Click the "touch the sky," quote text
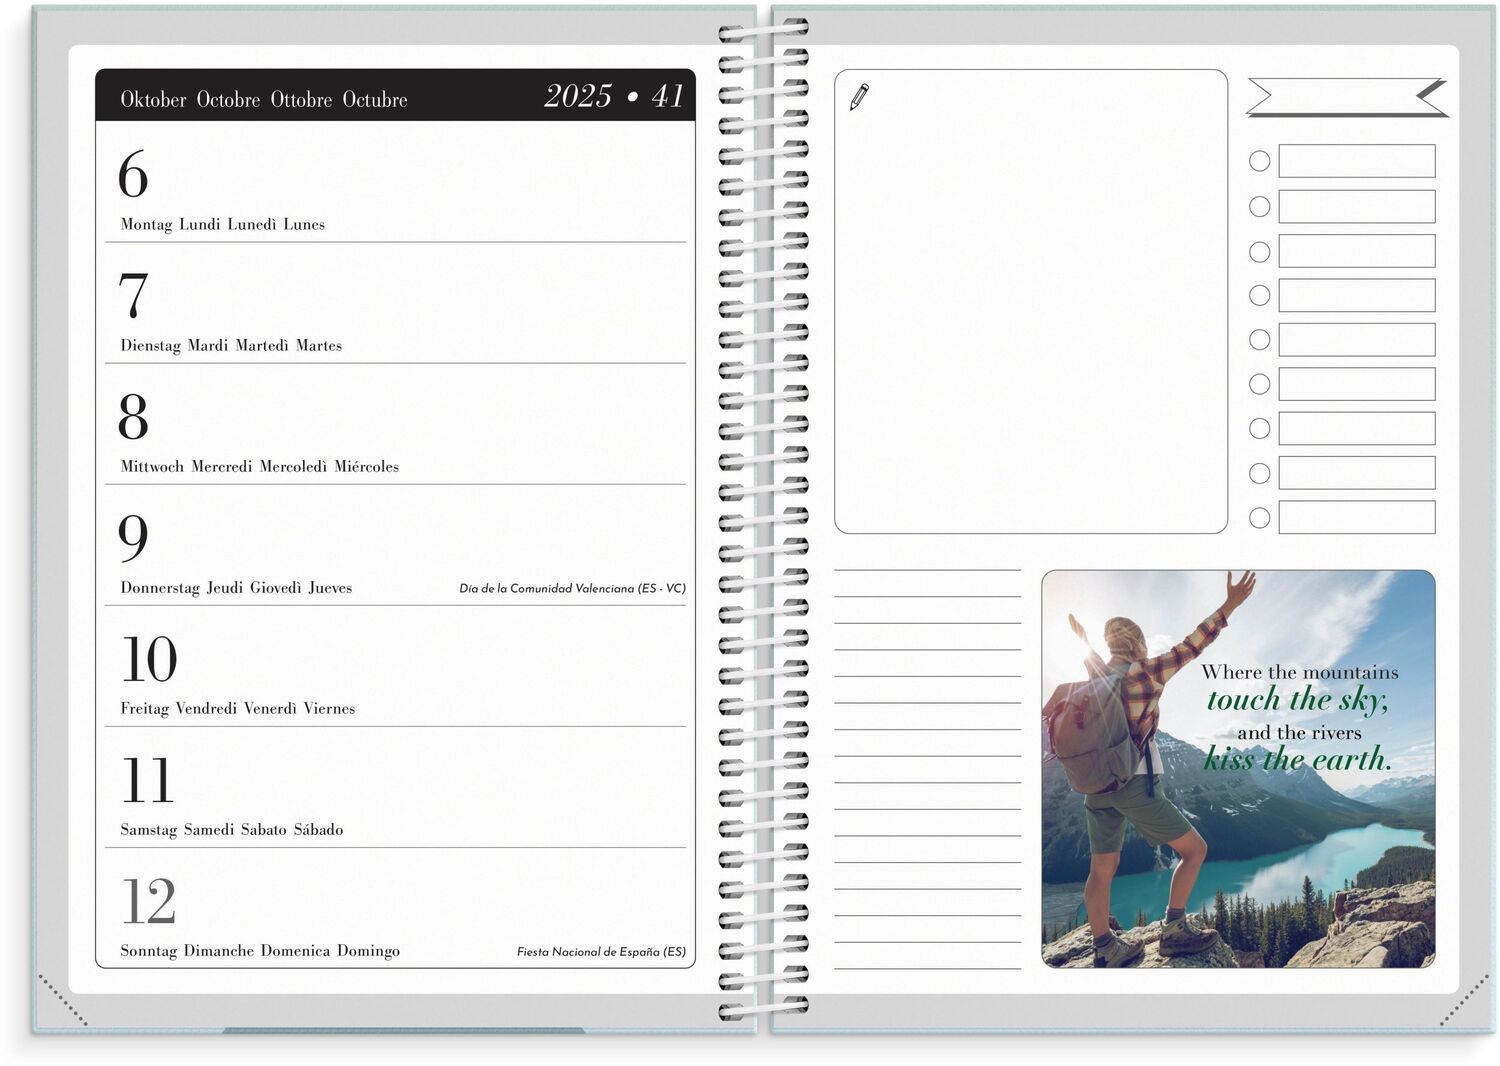Screen dimensions: 1500x1066 click(x=1297, y=700)
